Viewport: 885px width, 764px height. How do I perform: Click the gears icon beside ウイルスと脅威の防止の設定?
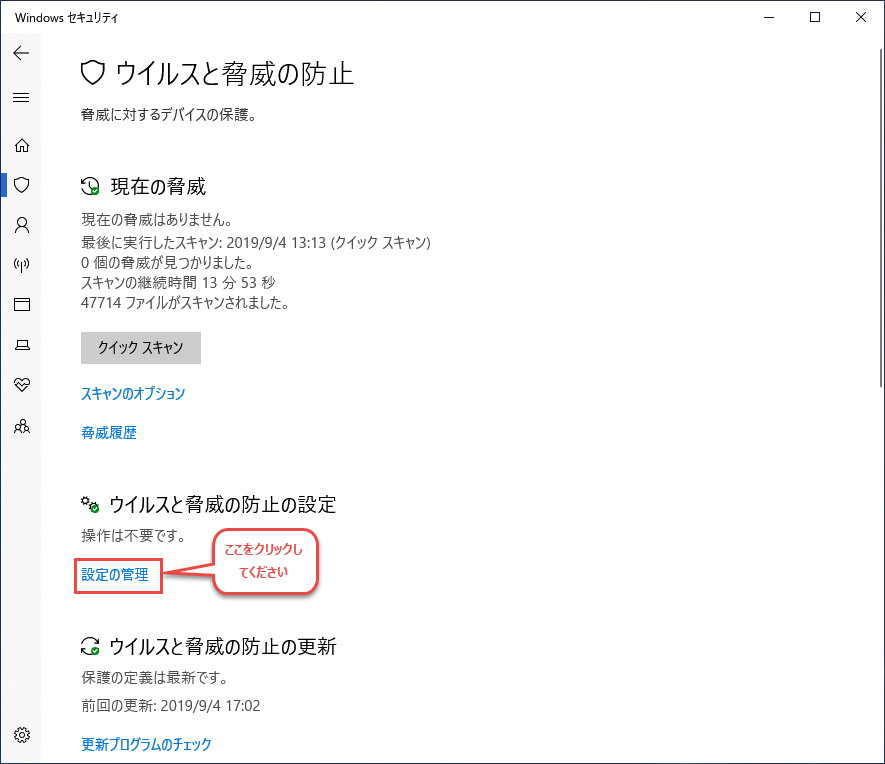click(x=90, y=504)
